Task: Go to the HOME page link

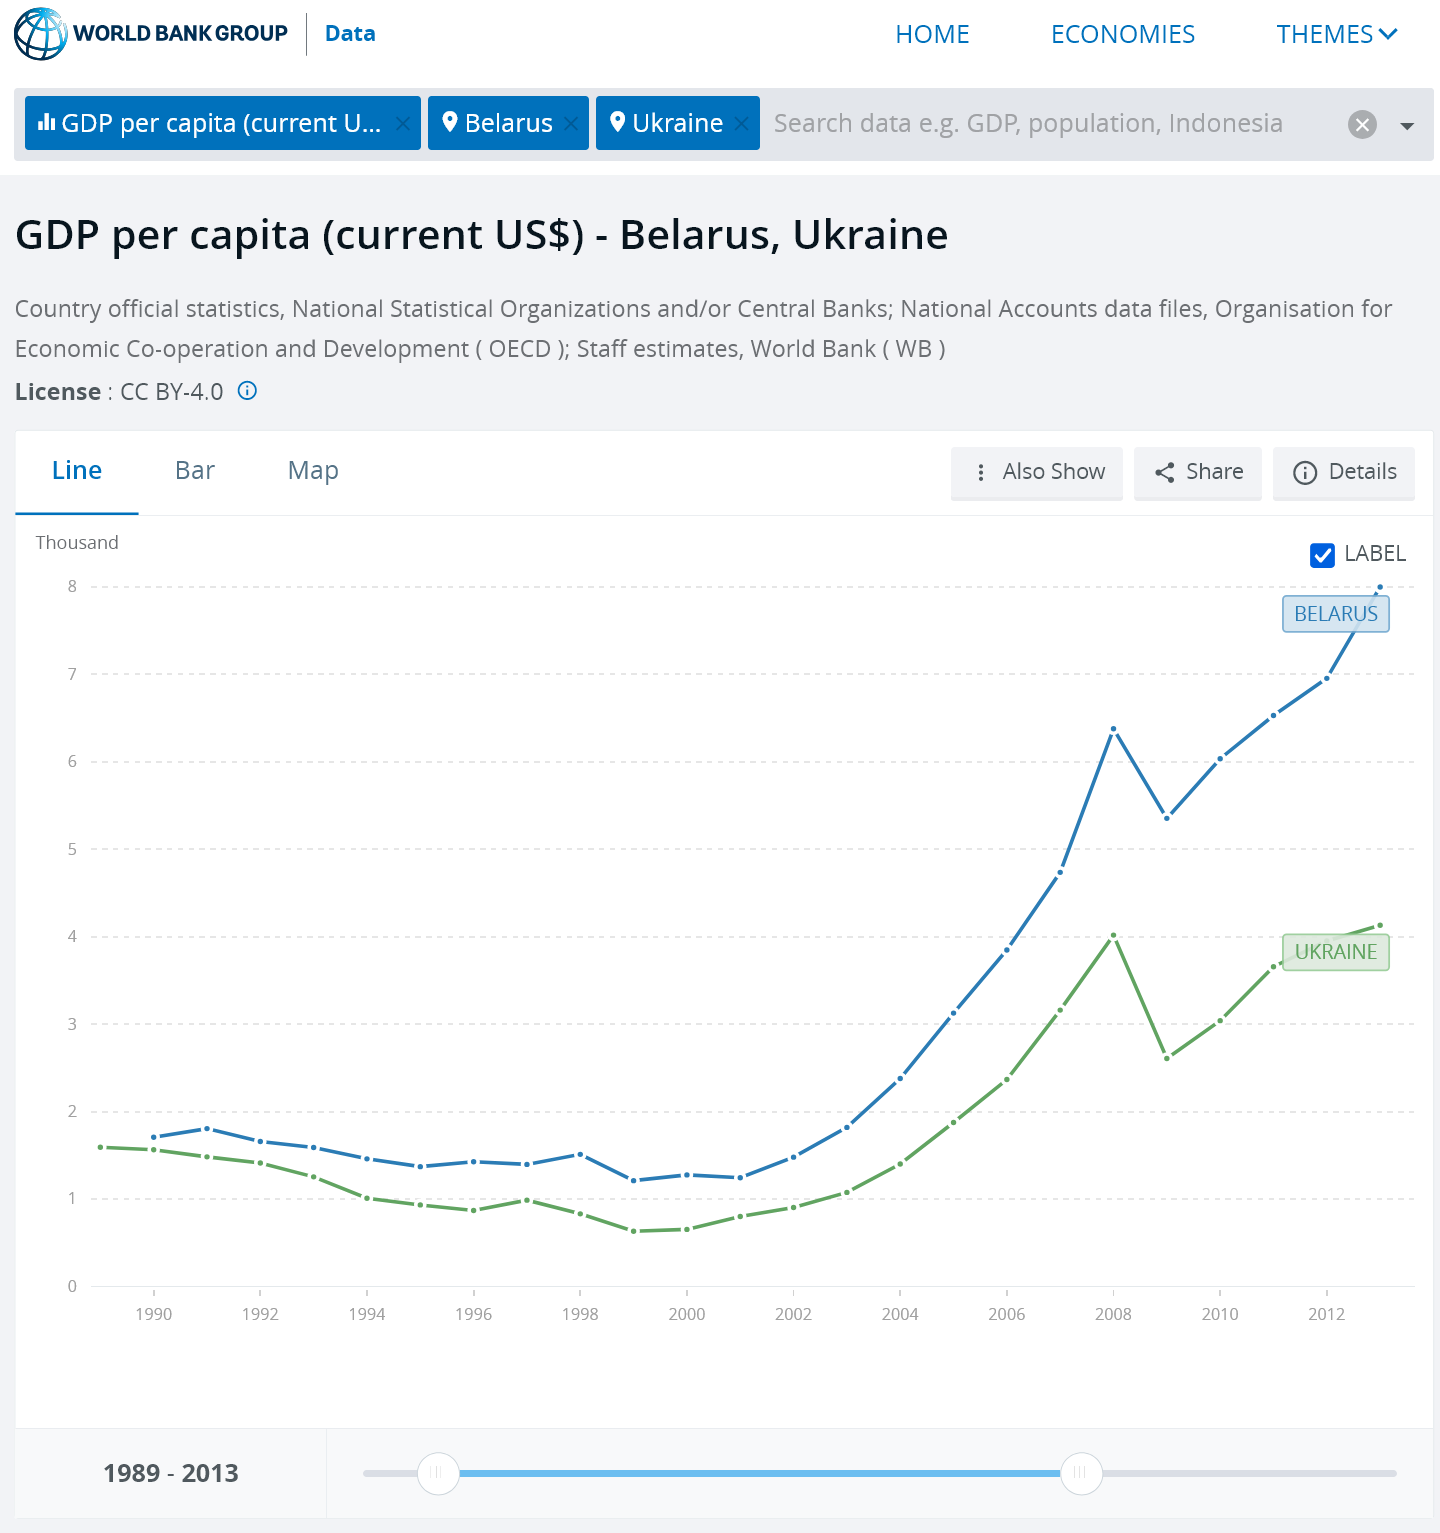Action: pyautogui.click(x=932, y=34)
